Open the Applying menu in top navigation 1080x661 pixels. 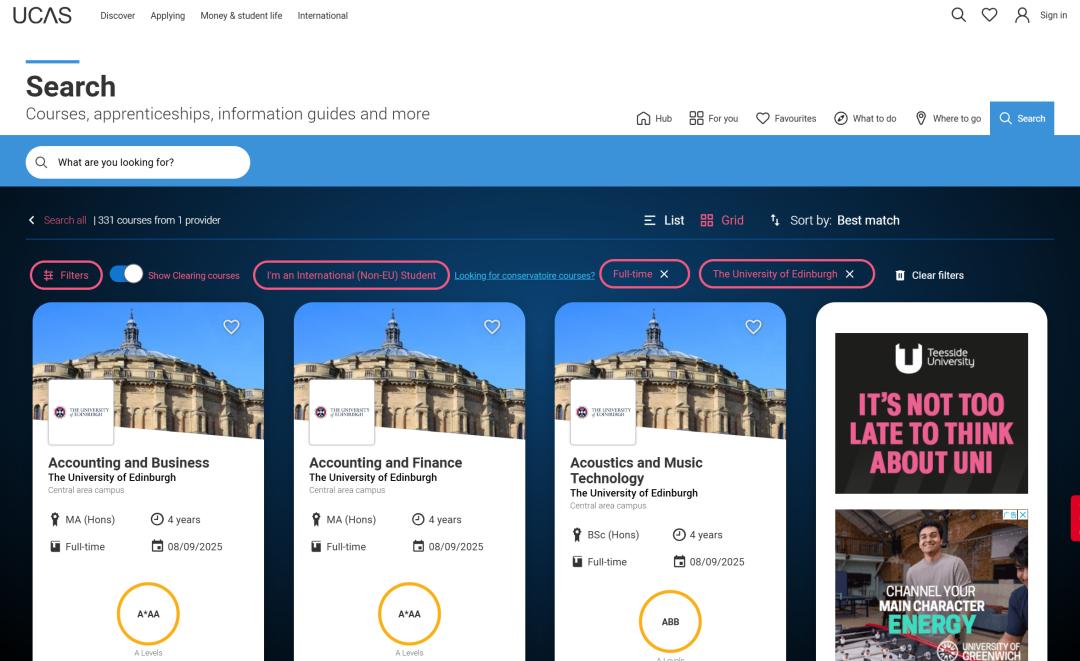[x=167, y=16]
